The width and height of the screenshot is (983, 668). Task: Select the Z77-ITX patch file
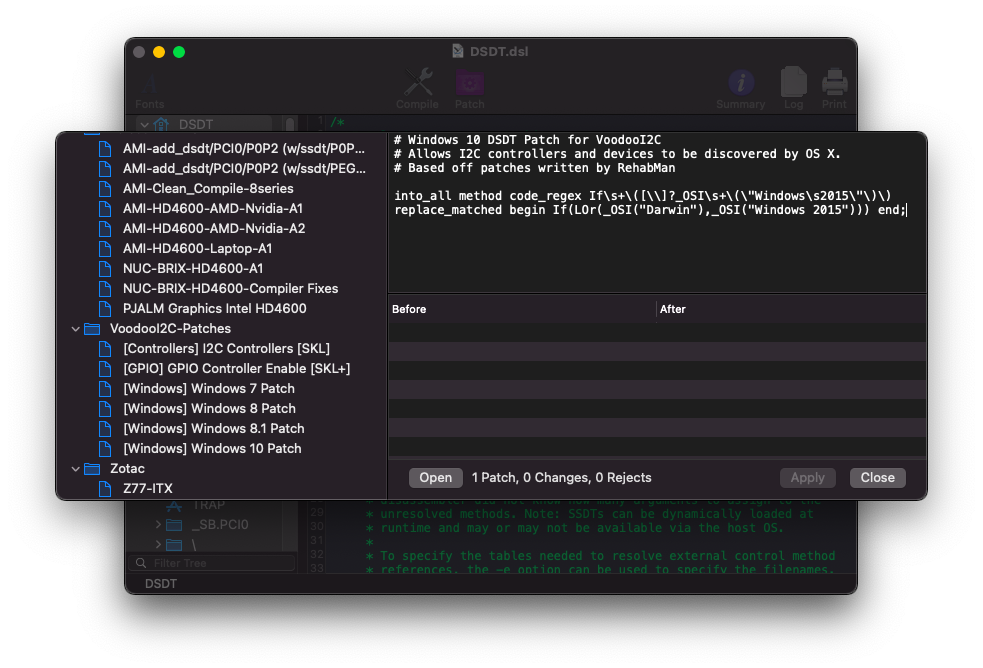point(147,488)
